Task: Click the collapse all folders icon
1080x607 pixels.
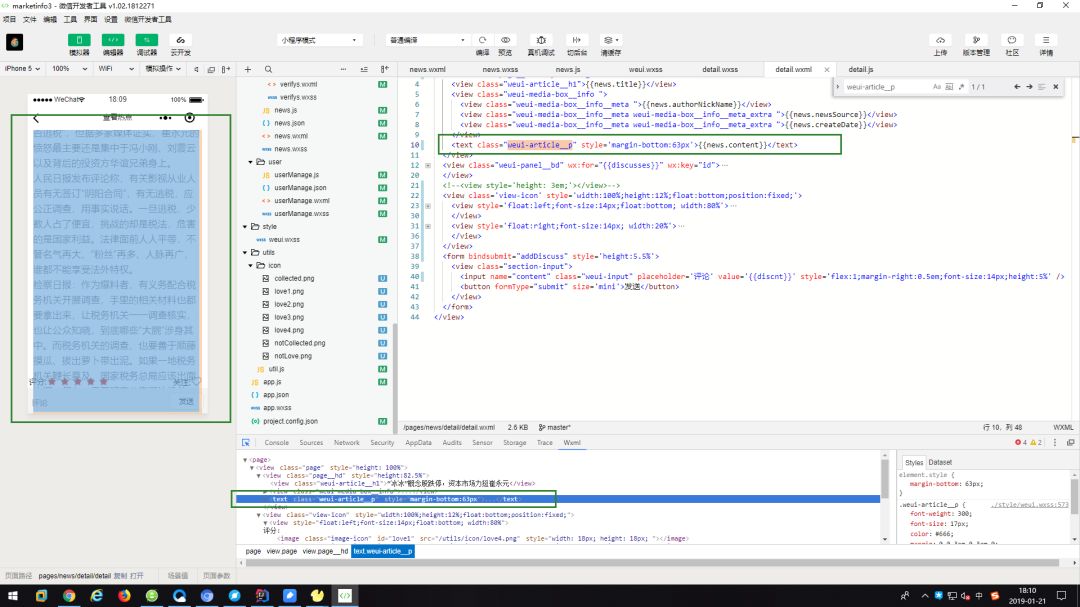Action: tap(364, 70)
